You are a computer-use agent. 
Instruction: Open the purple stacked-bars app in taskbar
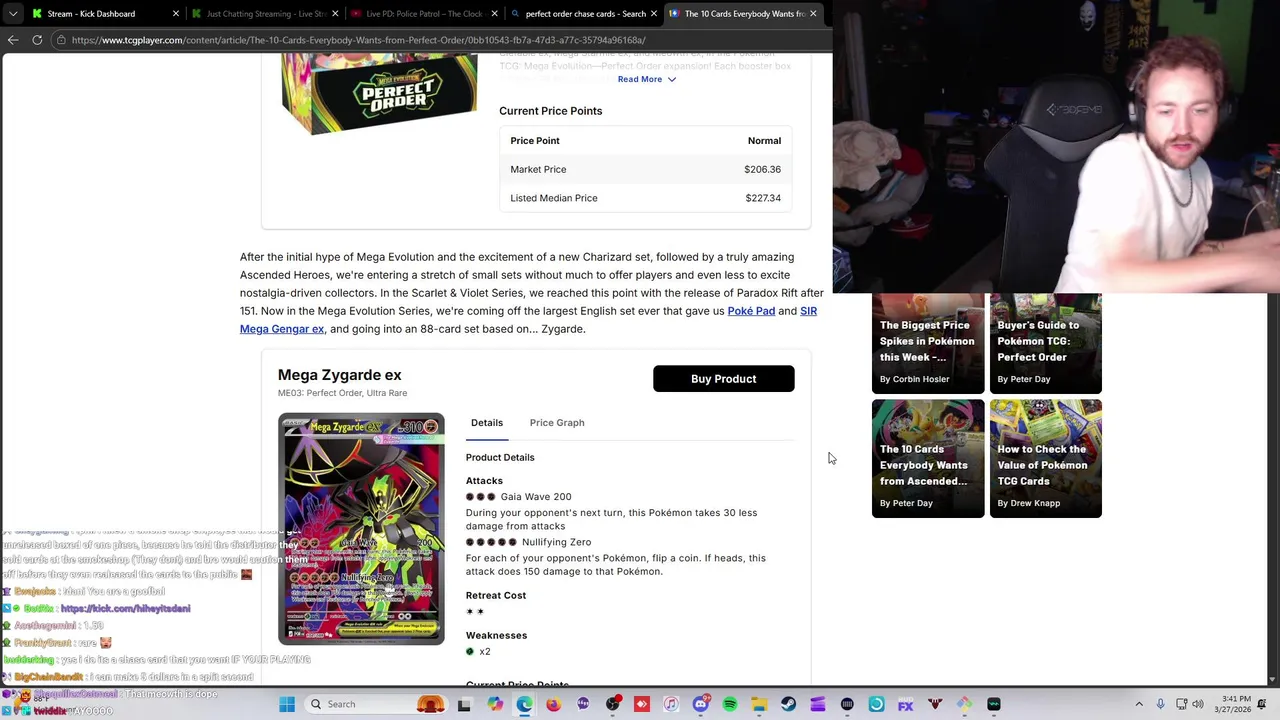coord(818,704)
